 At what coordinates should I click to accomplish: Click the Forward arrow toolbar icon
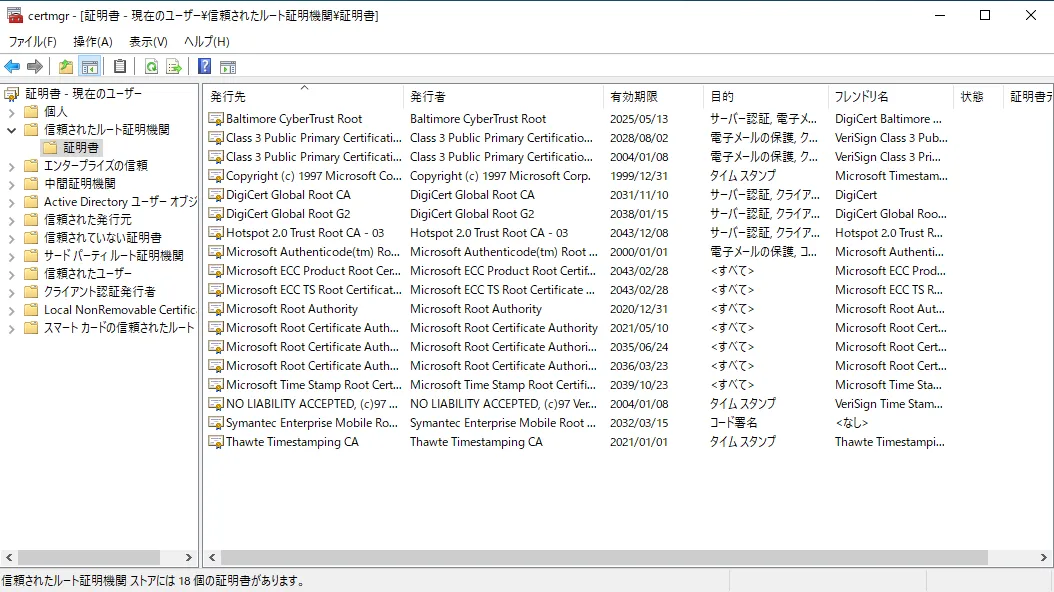[35, 67]
